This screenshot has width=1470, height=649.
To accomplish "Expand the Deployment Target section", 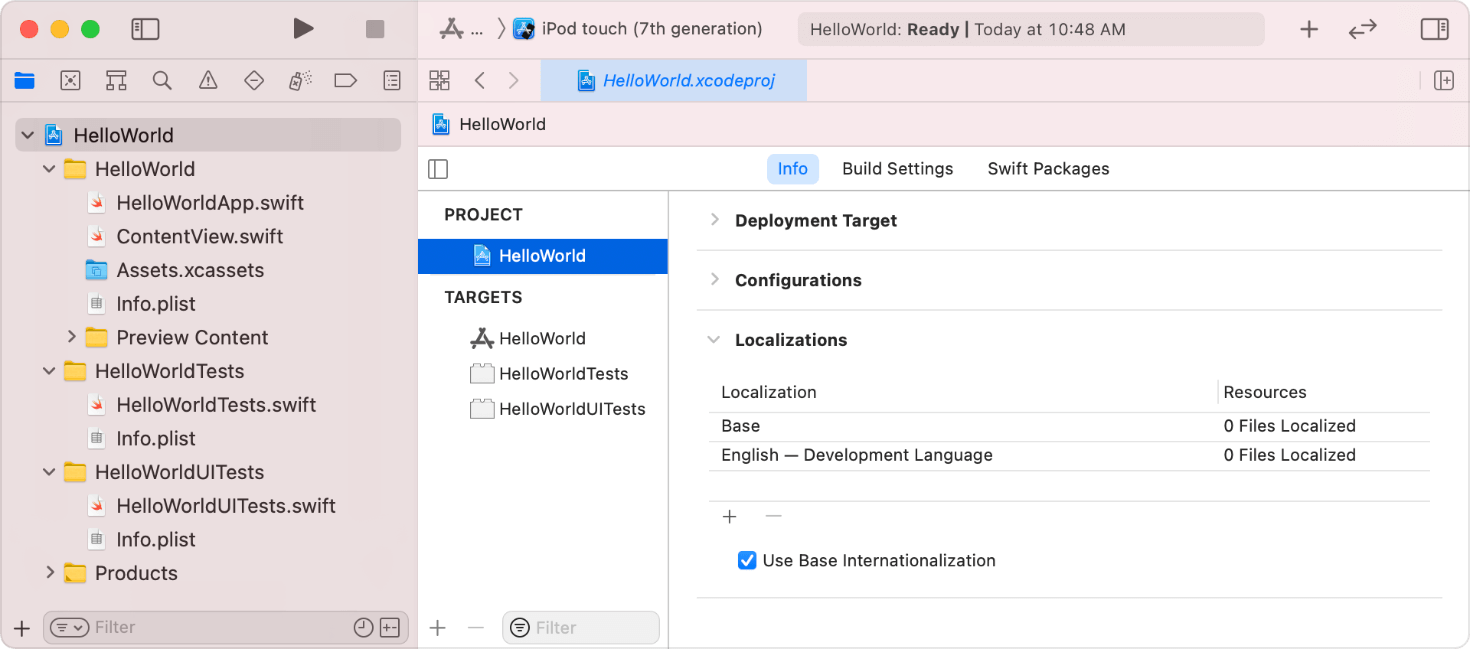I will 714,220.
